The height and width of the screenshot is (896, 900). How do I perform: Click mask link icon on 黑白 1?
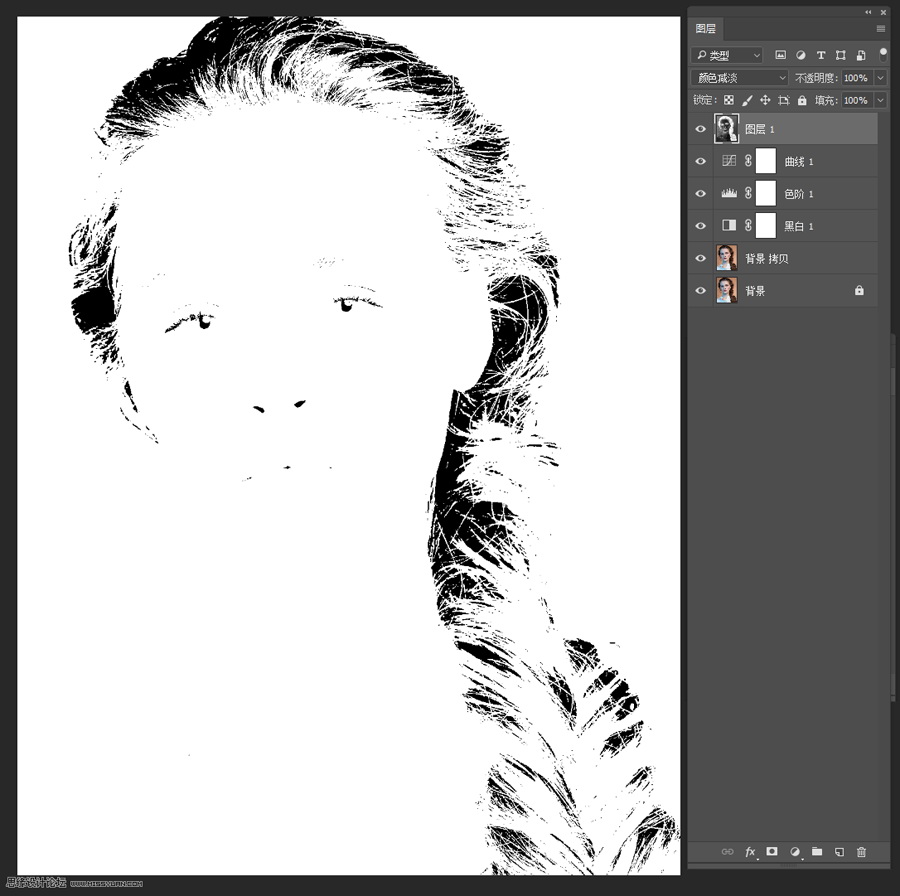[x=748, y=226]
